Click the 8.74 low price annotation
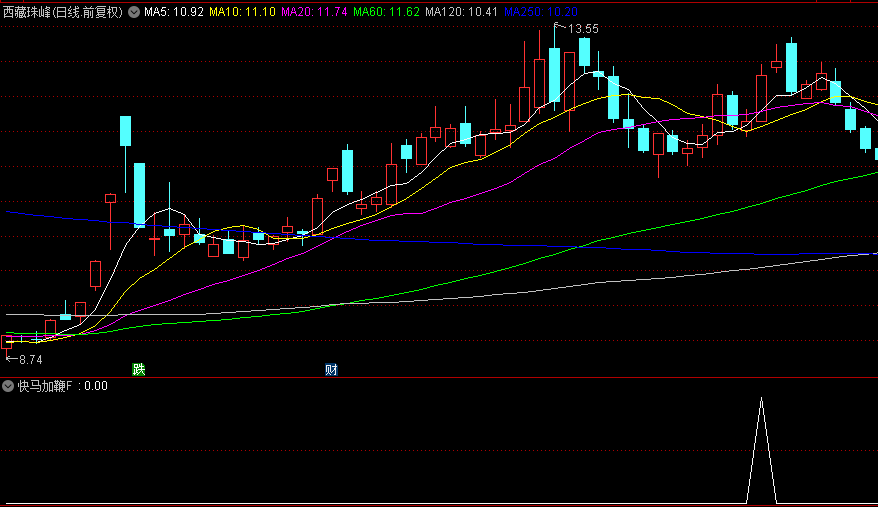The width and height of the screenshot is (878, 507). point(30,360)
